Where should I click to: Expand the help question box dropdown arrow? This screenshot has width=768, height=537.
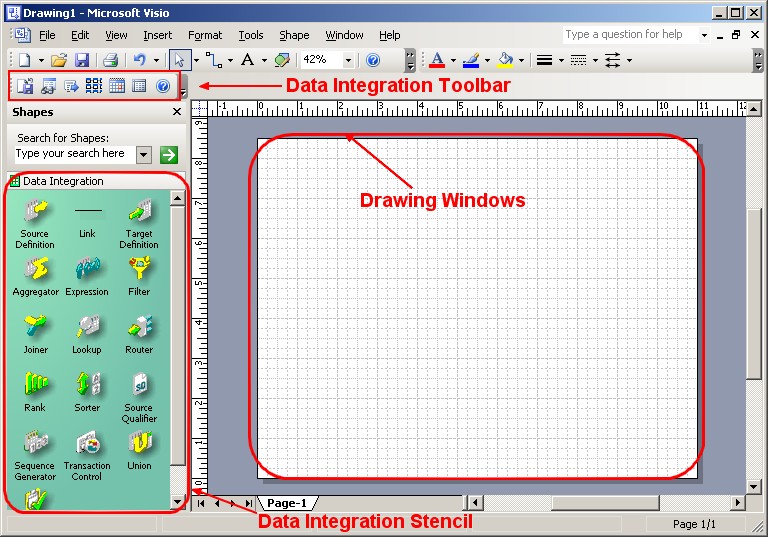click(x=704, y=35)
